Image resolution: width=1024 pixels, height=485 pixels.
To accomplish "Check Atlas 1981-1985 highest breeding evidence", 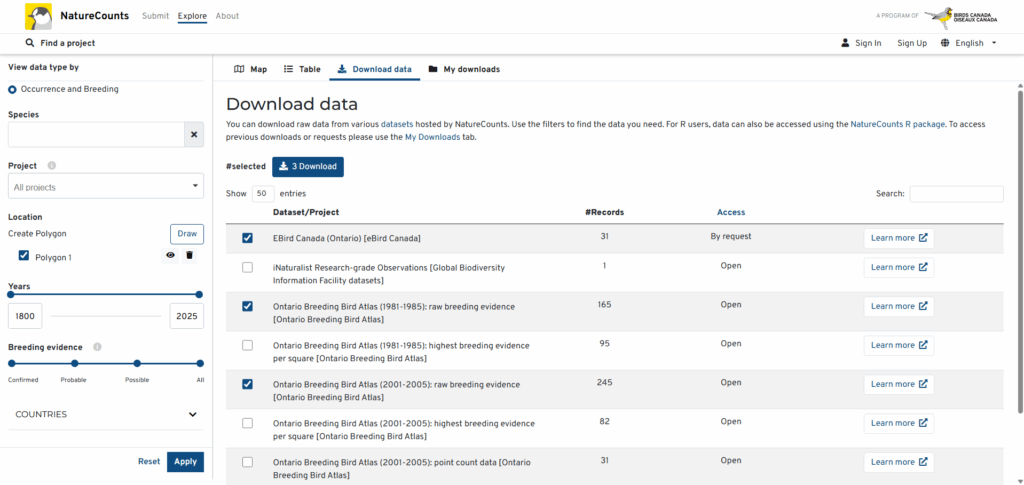I will (248, 345).
